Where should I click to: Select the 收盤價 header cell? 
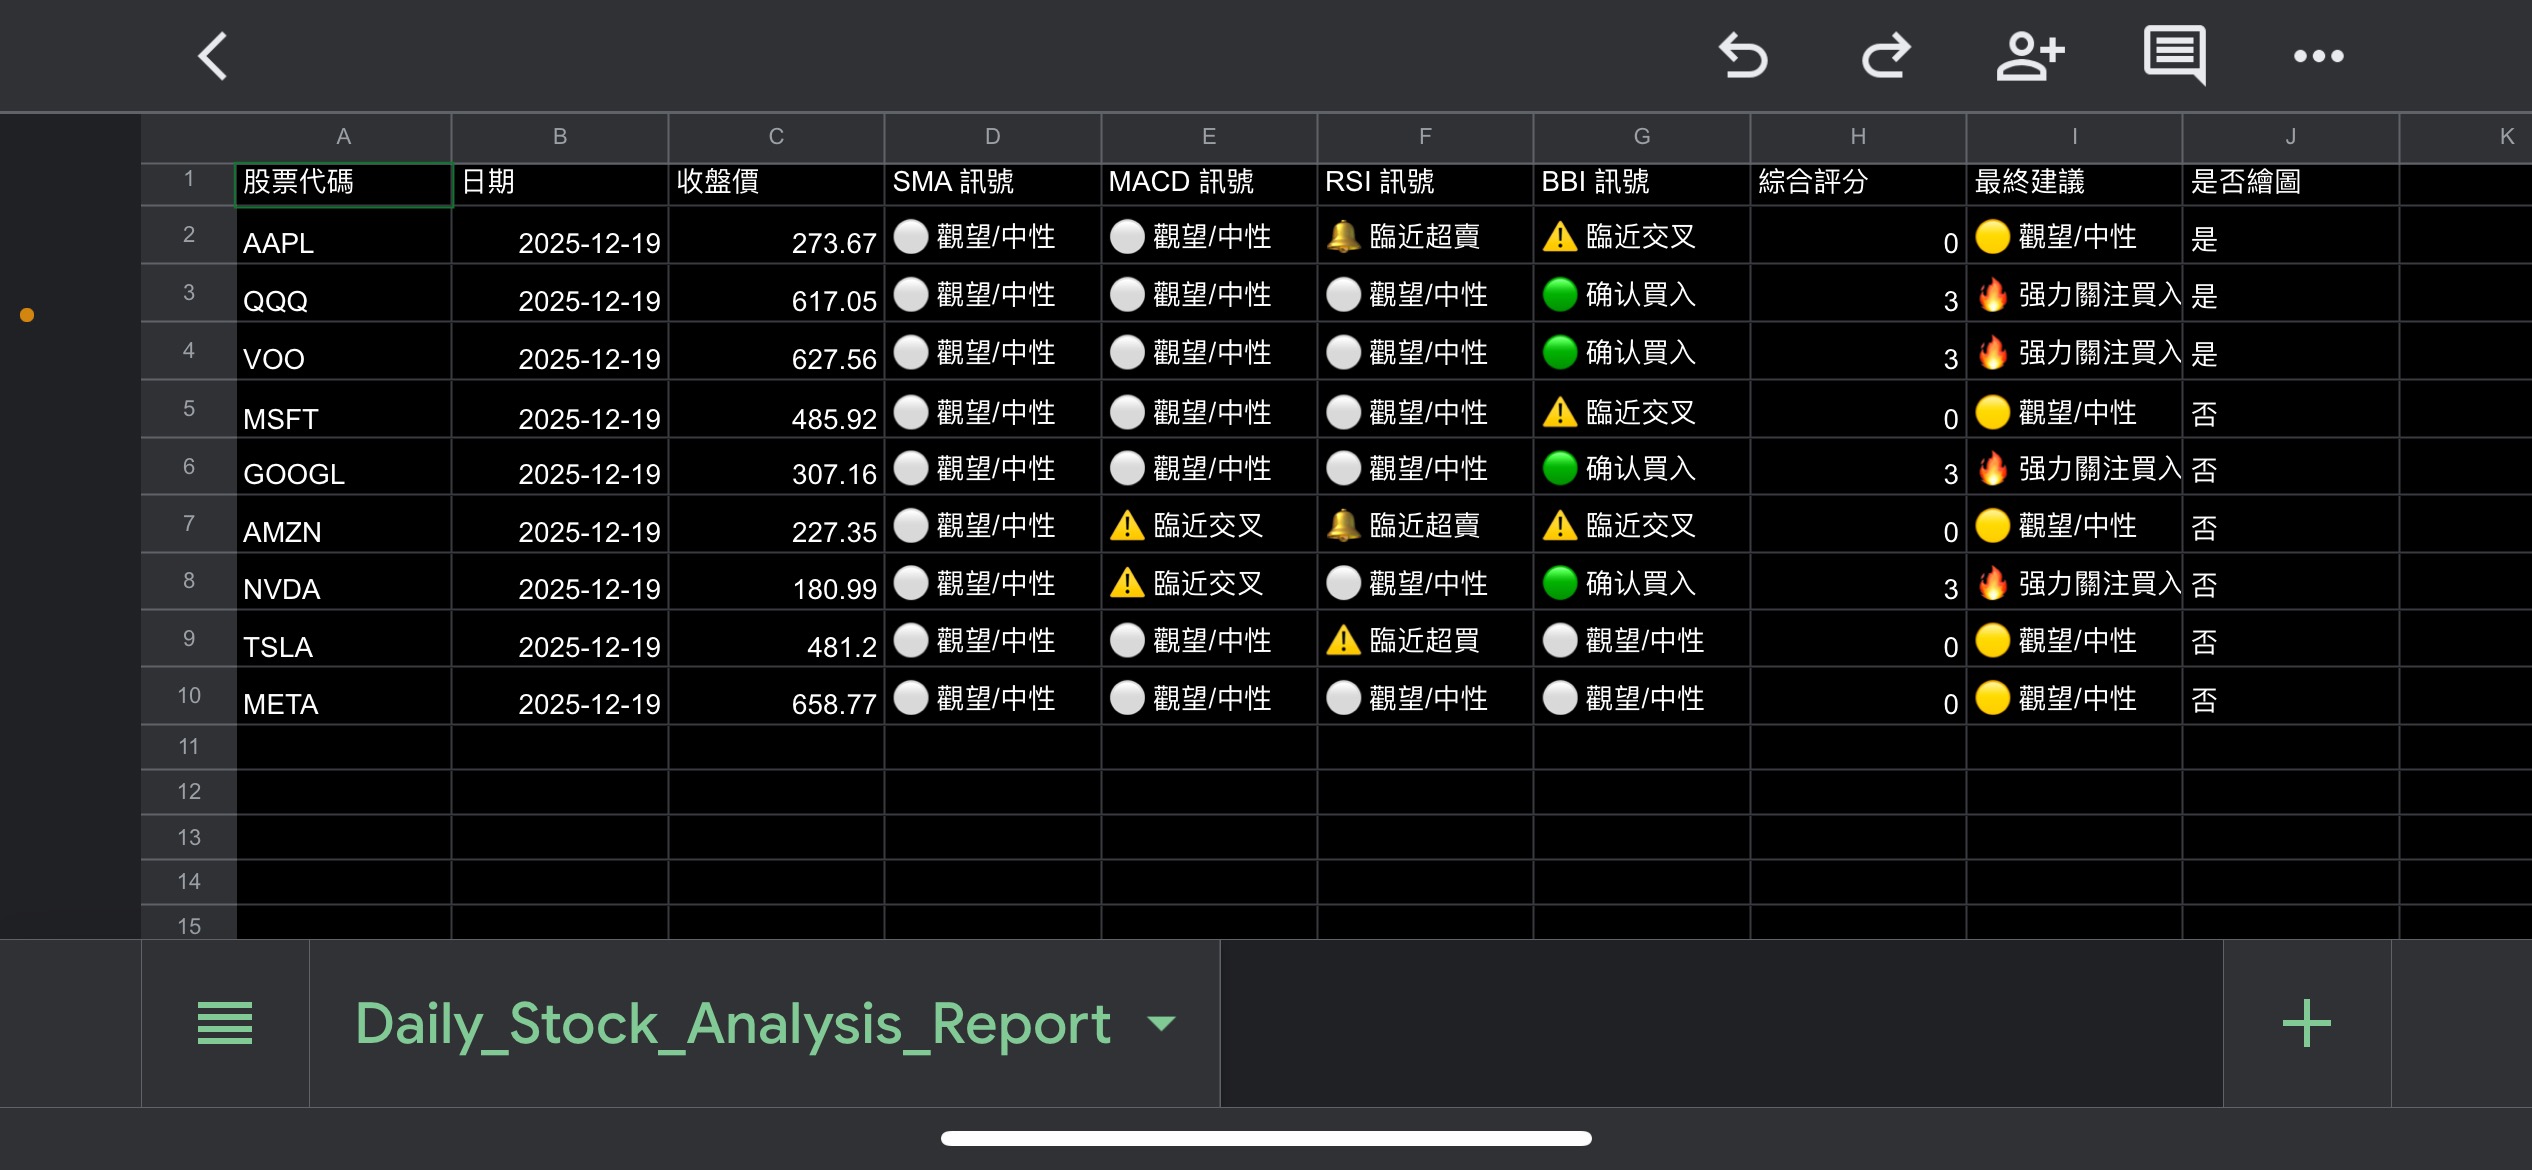(x=776, y=184)
